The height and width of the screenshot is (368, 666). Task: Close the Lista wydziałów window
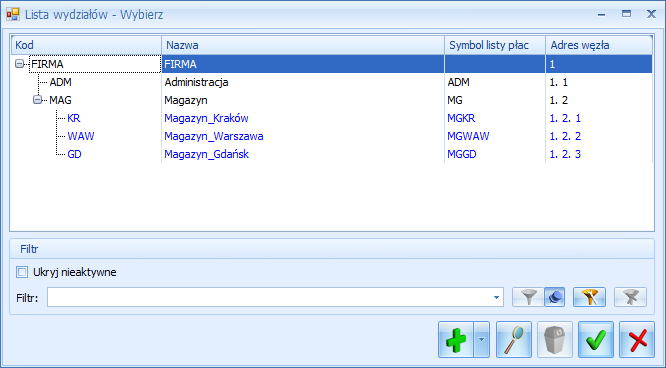click(651, 14)
